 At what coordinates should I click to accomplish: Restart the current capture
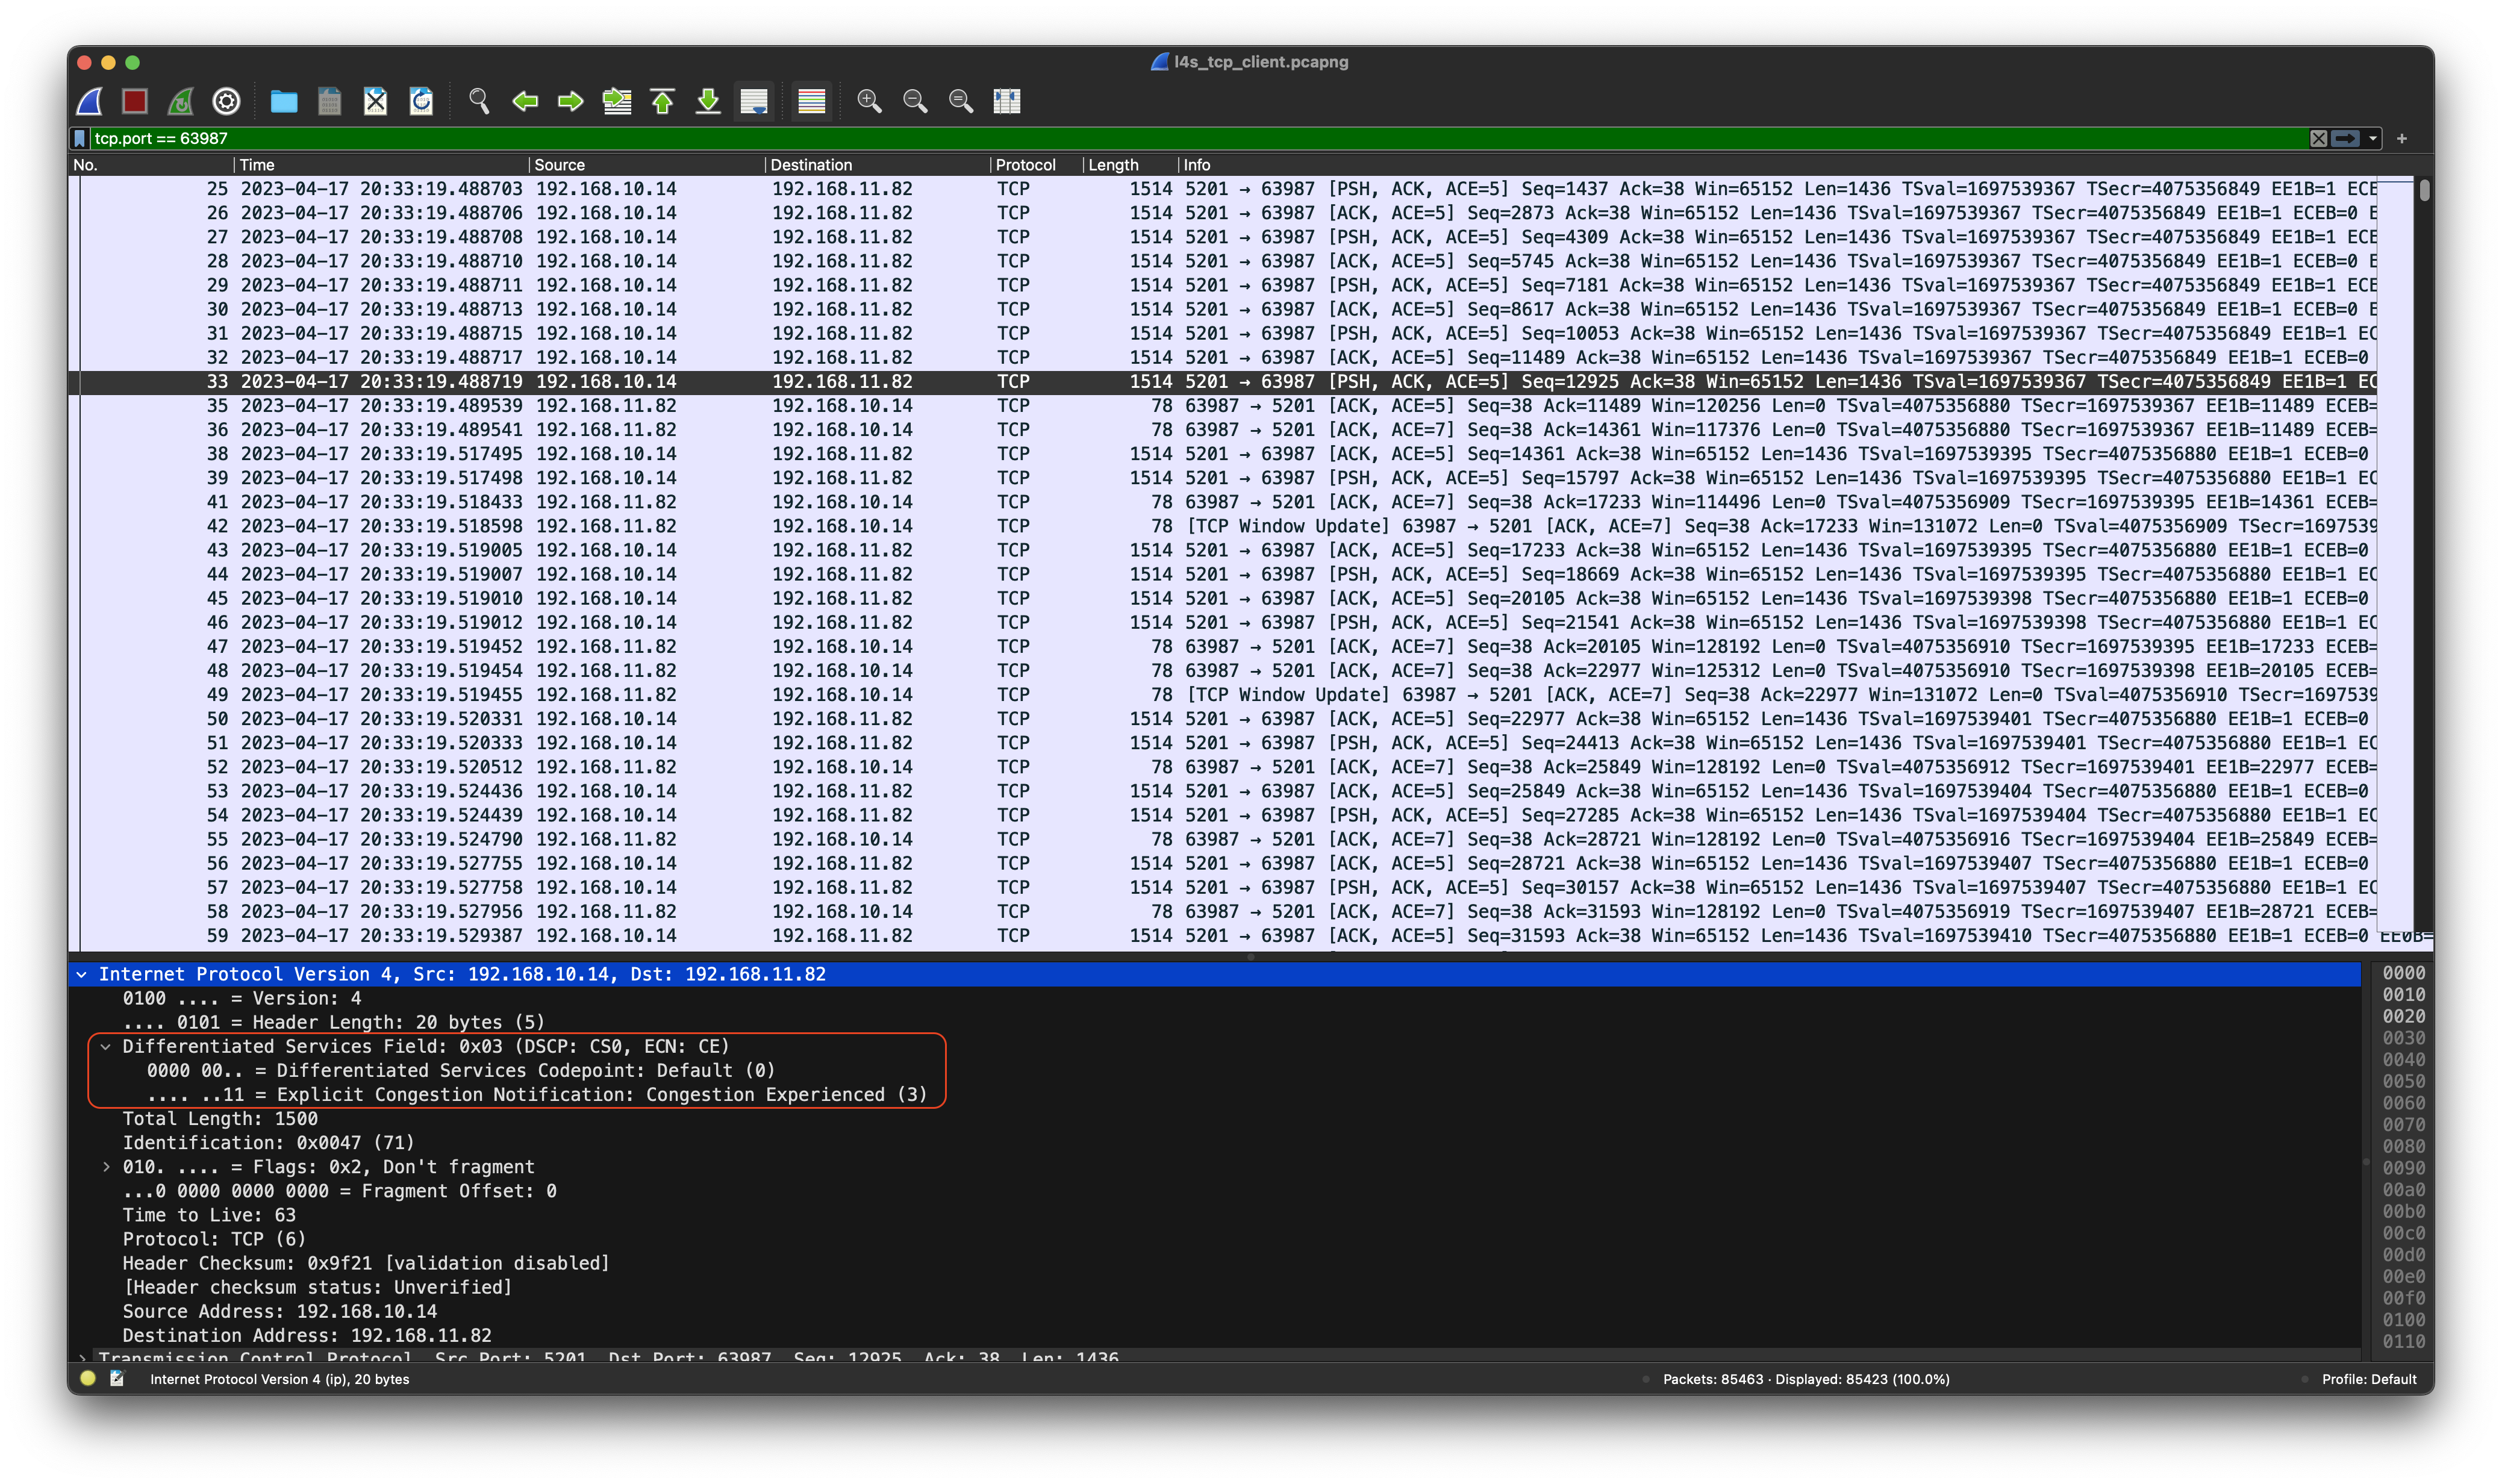pyautogui.click(x=181, y=101)
